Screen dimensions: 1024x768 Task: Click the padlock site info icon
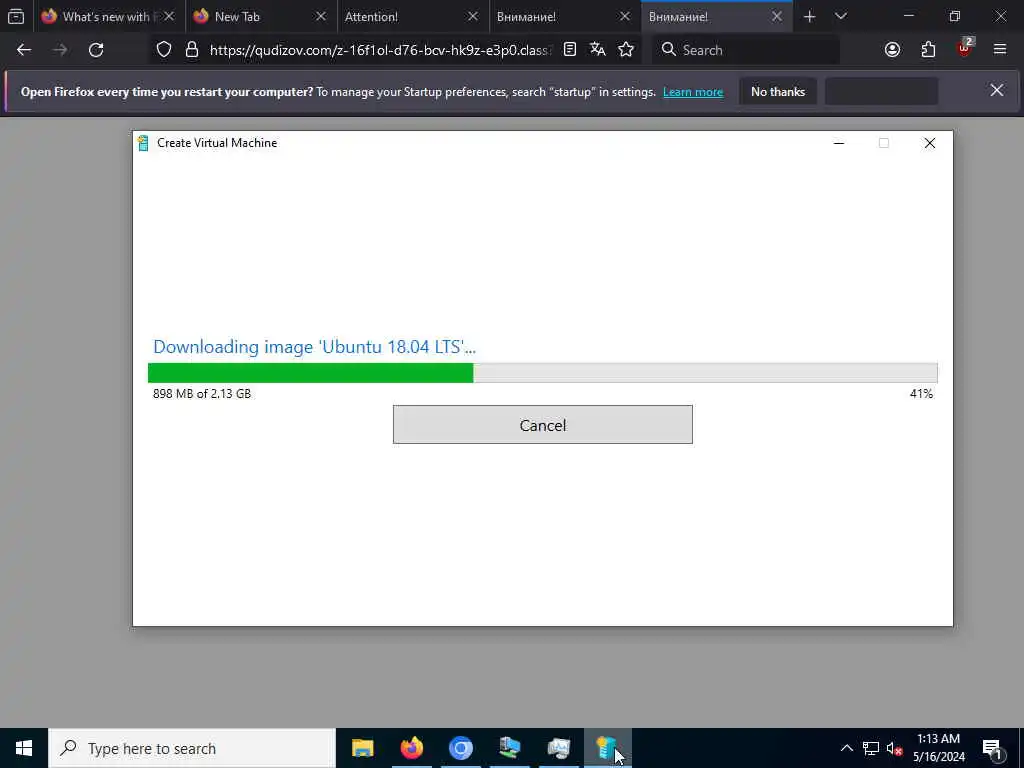click(191, 50)
